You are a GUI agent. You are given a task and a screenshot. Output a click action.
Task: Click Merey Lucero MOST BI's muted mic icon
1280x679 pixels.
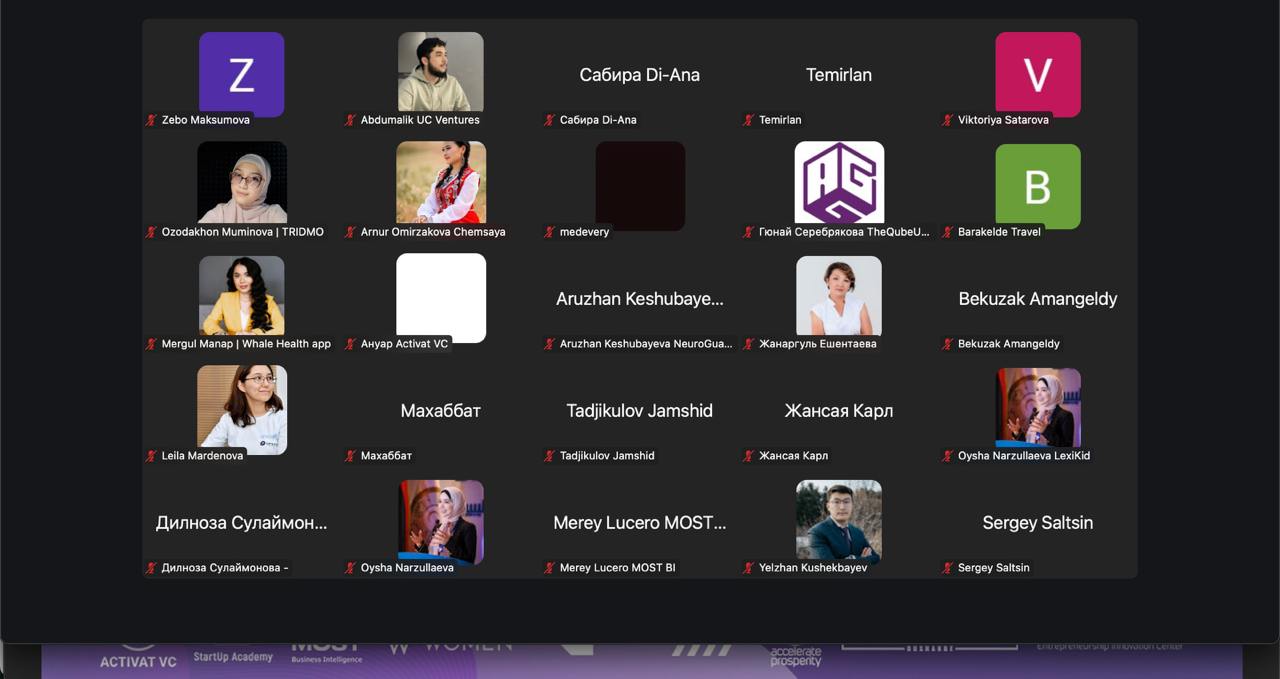550,568
